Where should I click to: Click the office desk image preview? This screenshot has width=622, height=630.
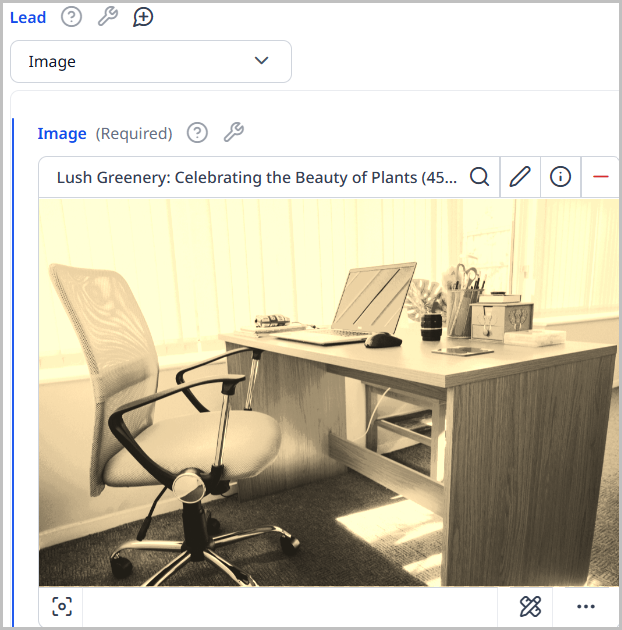click(x=329, y=393)
